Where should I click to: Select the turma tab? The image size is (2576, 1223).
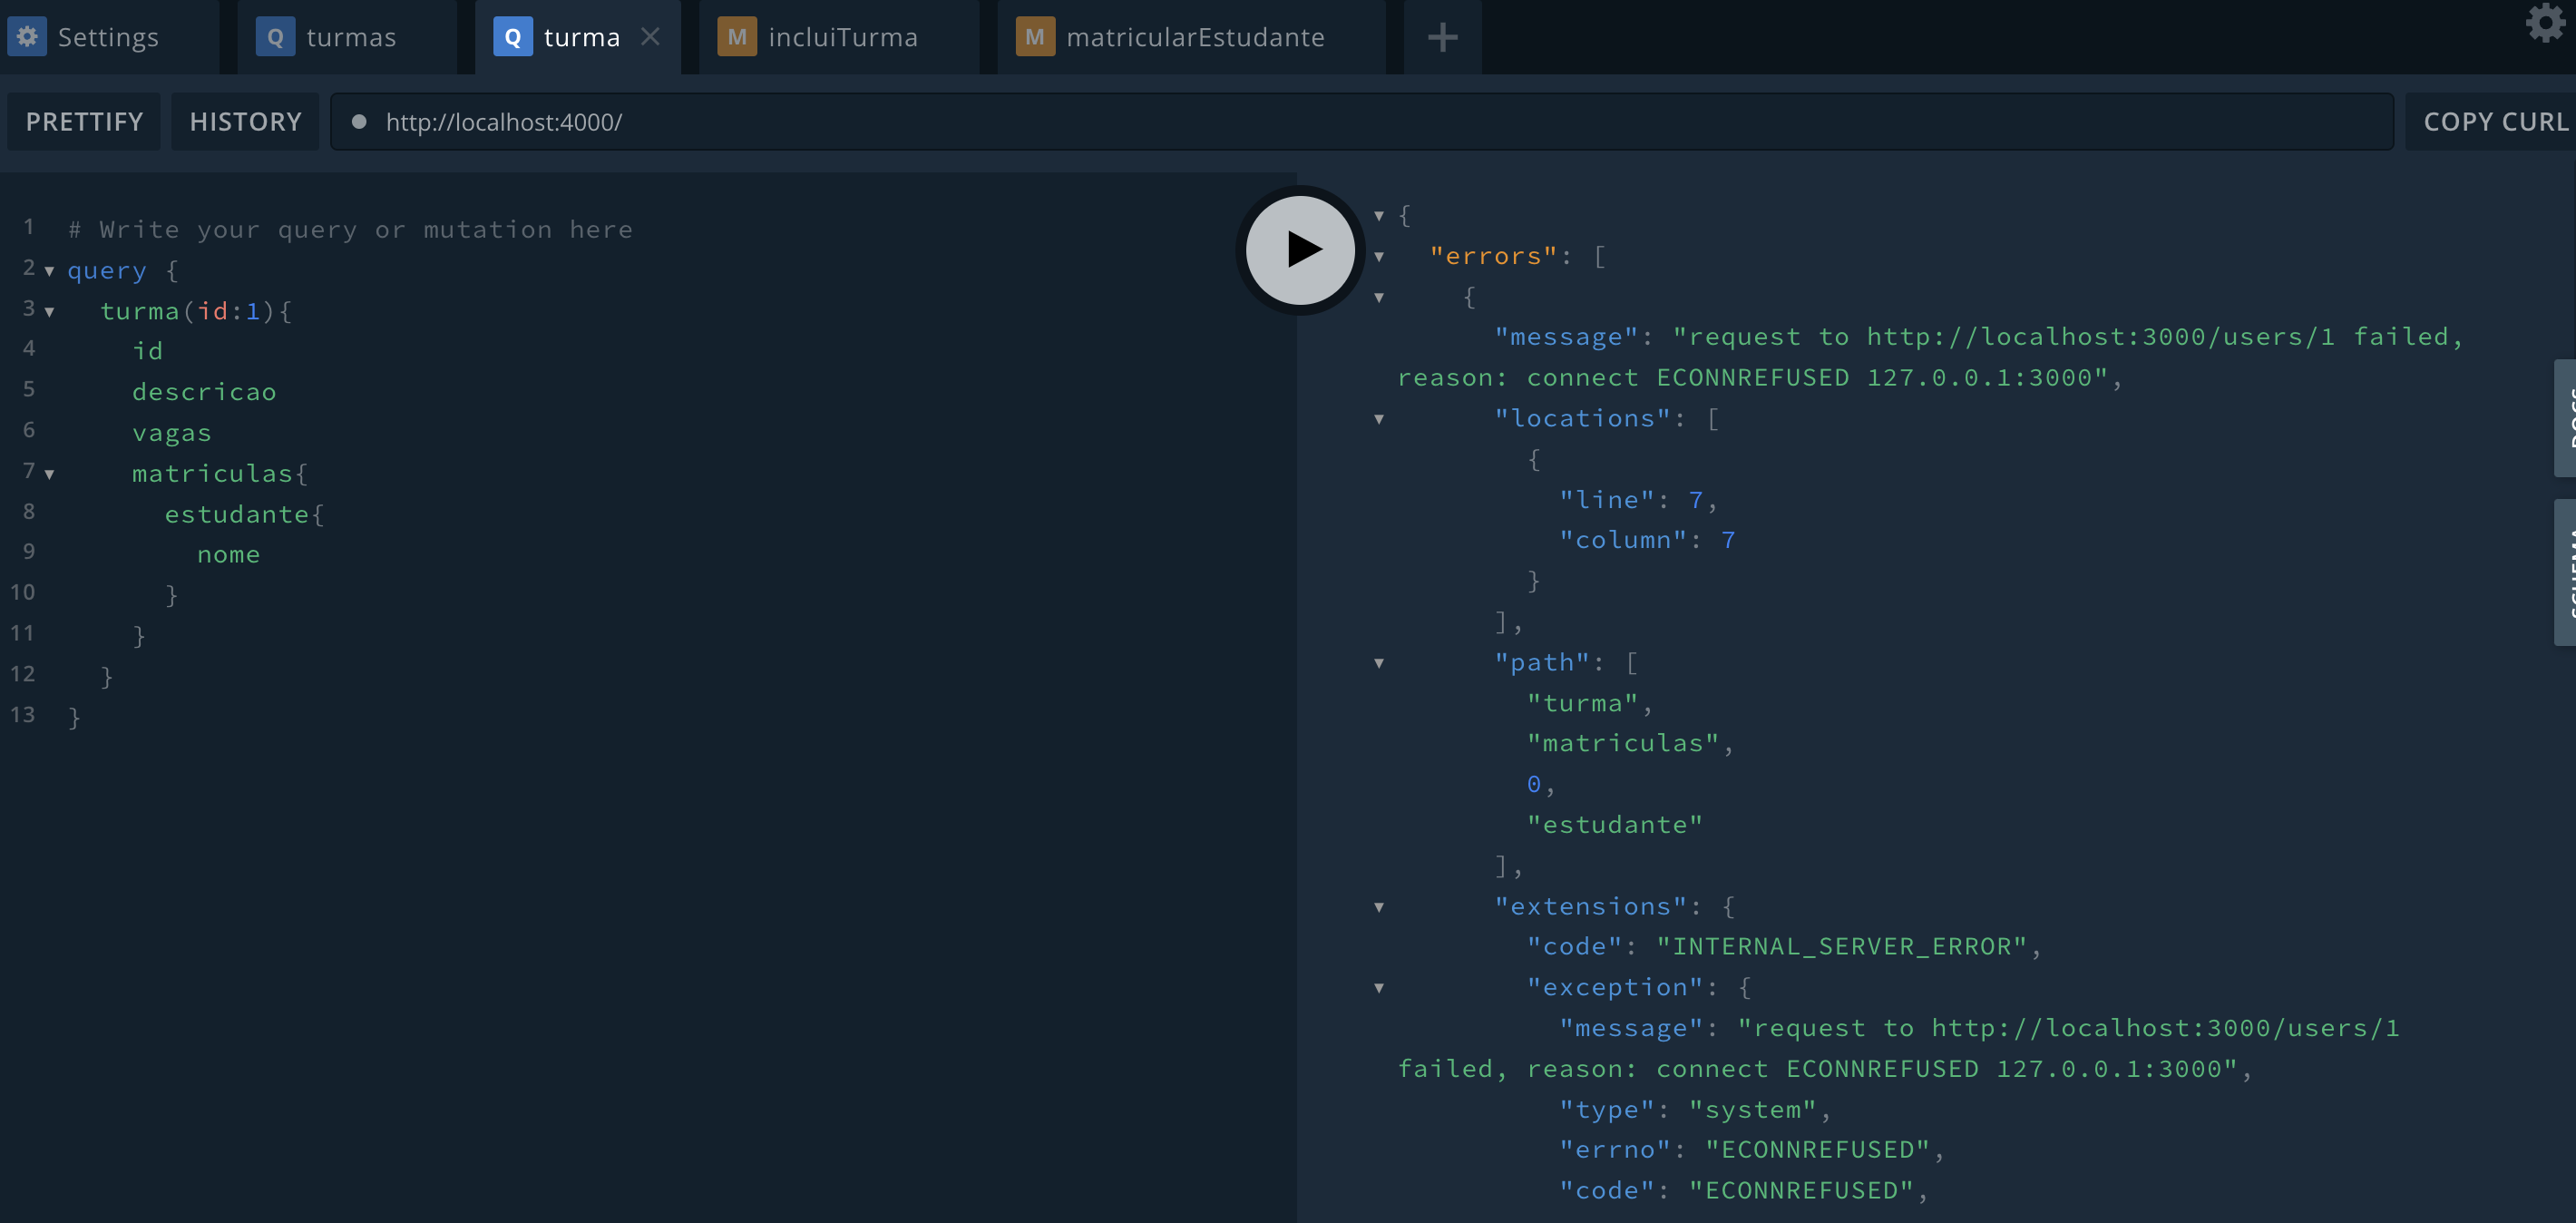point(578,37)
